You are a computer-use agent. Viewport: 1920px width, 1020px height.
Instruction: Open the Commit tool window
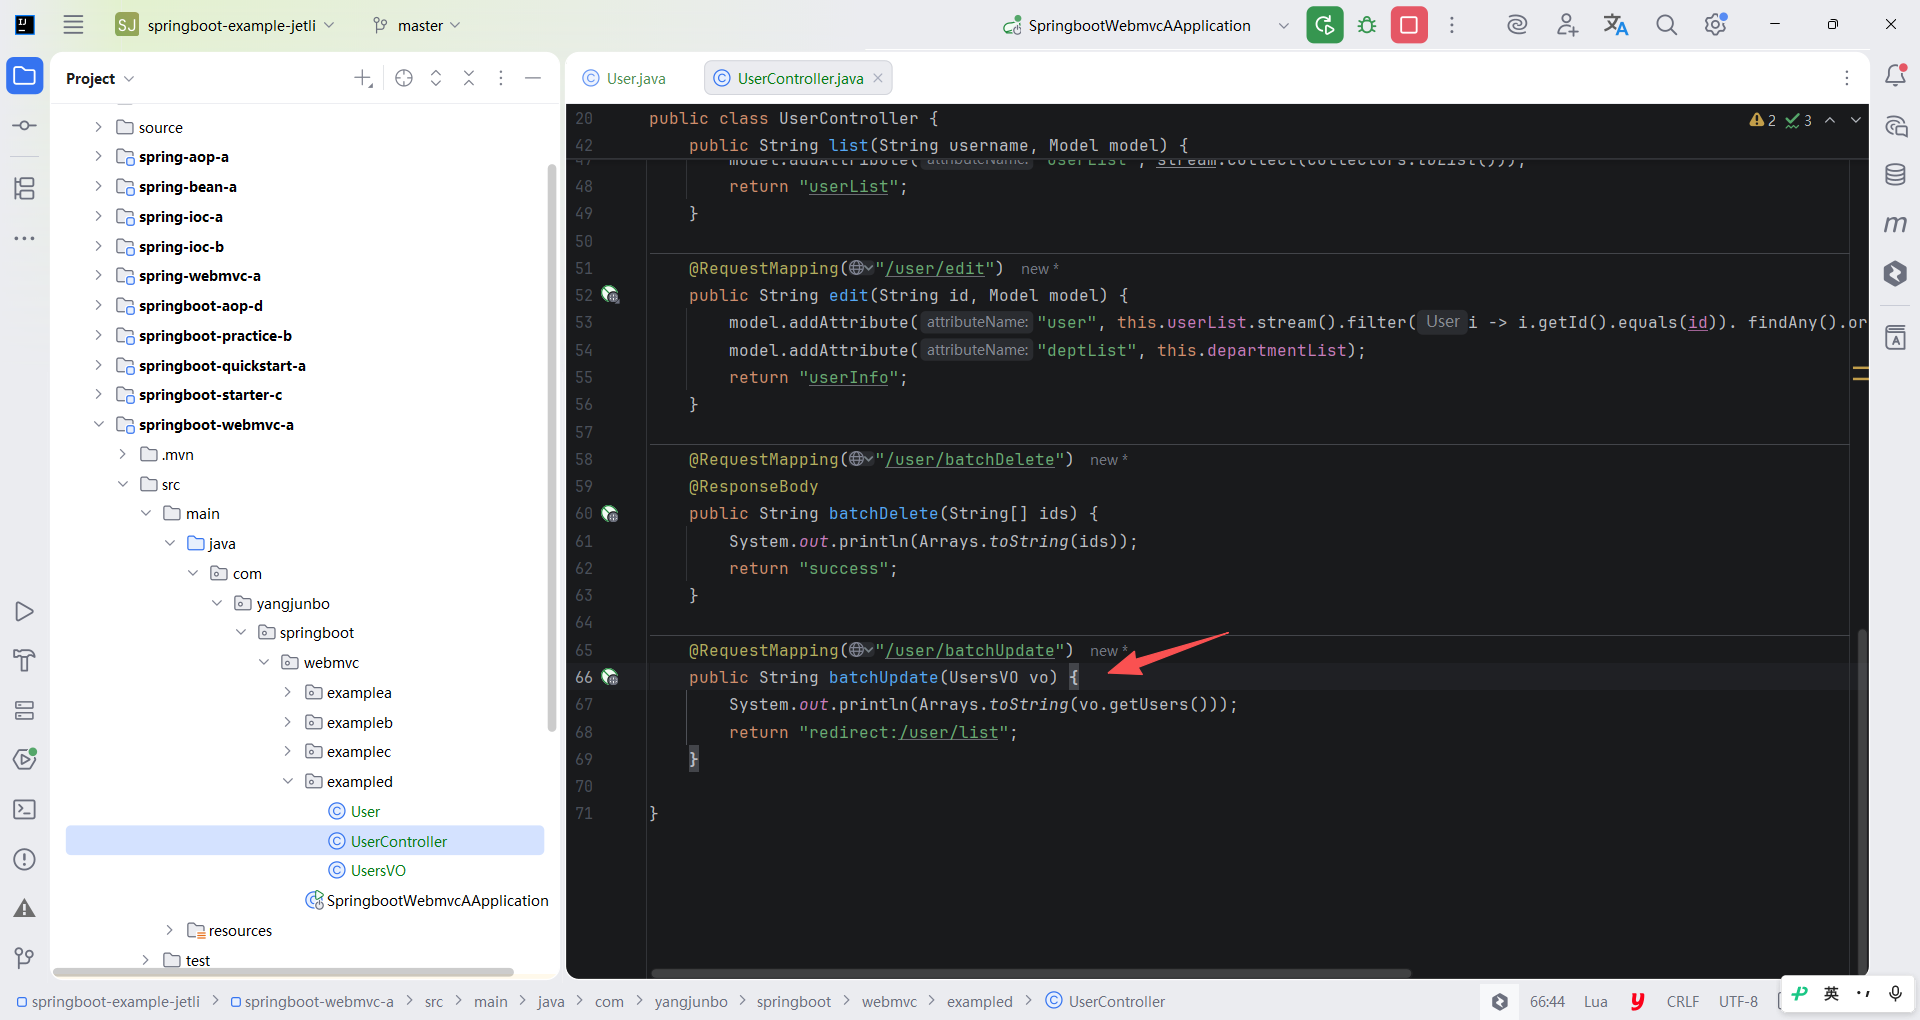click(x=25, y=126)
